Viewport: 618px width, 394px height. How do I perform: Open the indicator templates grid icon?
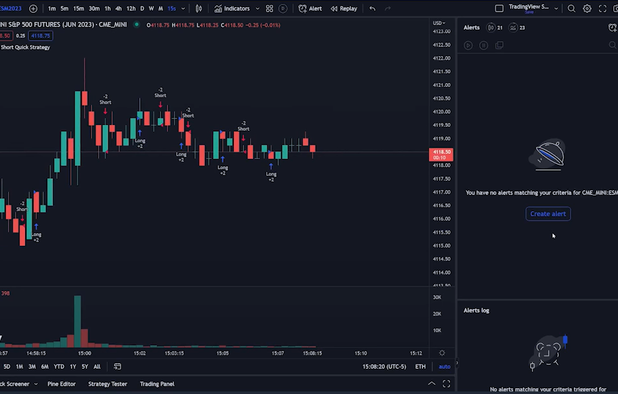(x=270, y=8)
